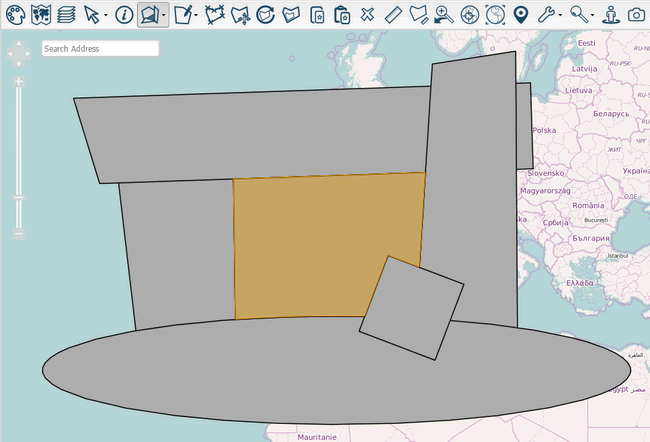Open the street view person tool
Screen dimensions: 650x442
point(612,14)
